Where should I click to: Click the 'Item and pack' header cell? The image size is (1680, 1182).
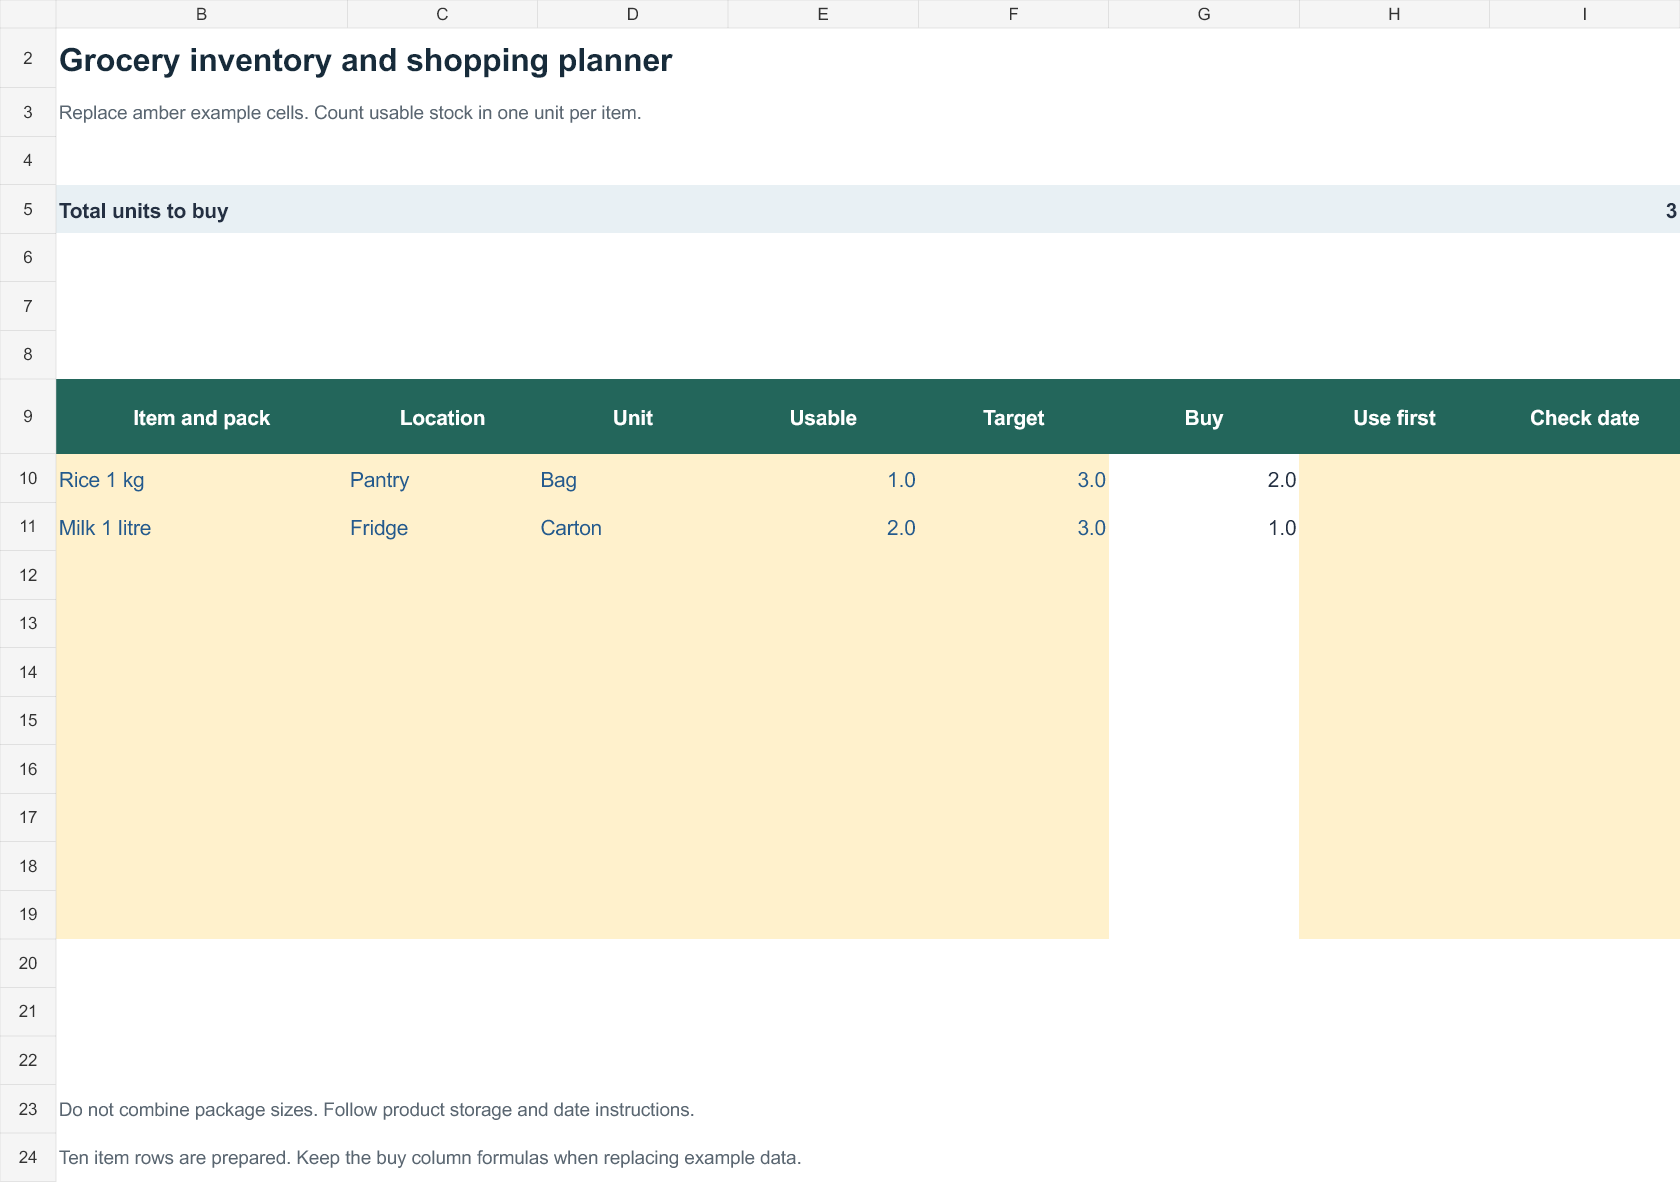[x=202, y=417]
